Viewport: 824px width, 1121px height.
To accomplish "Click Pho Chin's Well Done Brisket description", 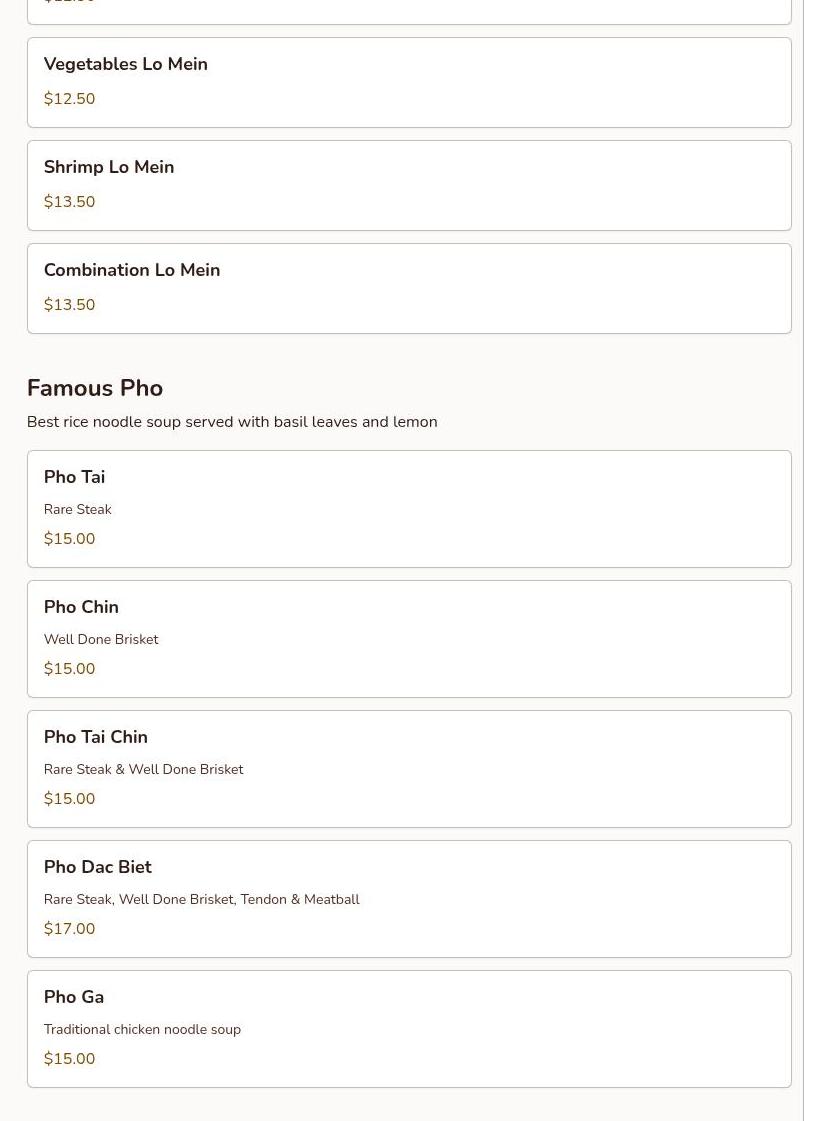I will tap(101, 639).
